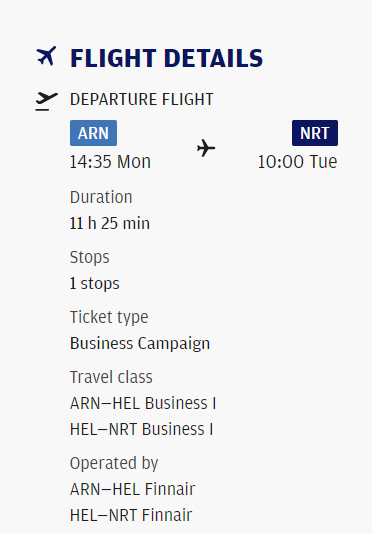Click the Stops label

pyautogui.click(x=90, y=257)
